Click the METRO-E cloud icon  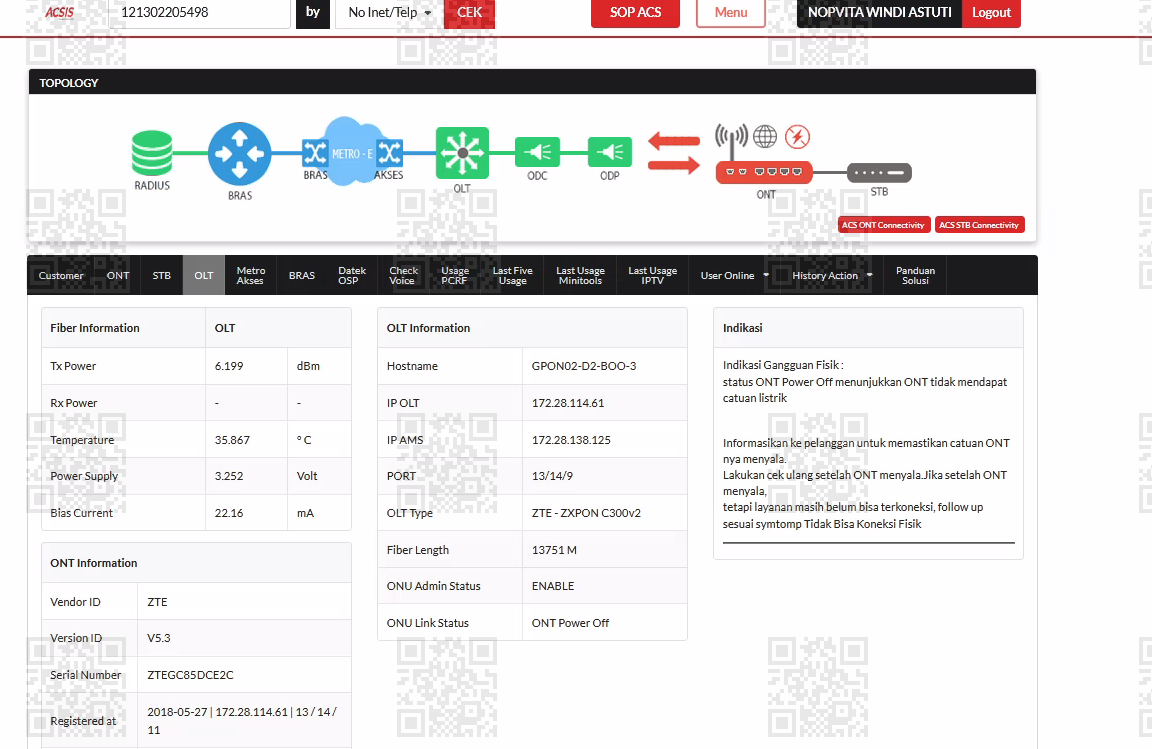click(352, 151)
